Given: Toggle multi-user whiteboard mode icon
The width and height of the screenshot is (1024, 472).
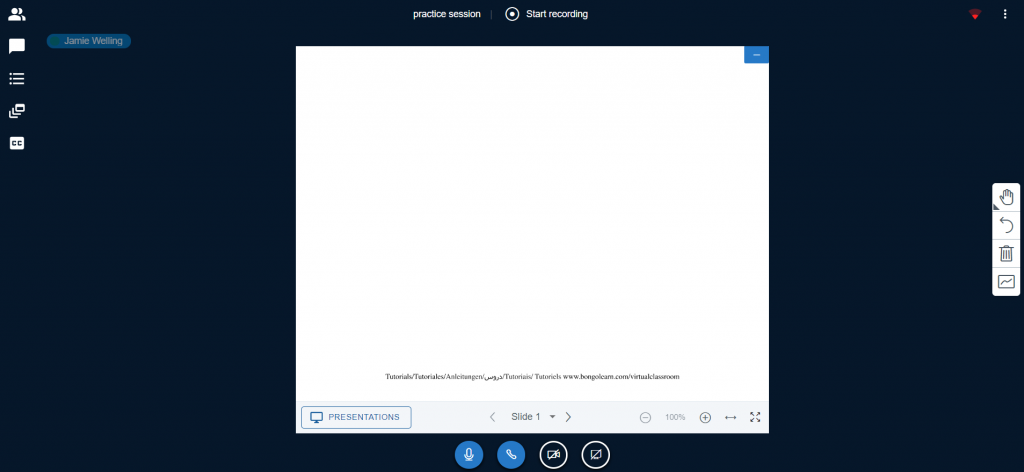Looking at the screenshot, I should coord(1006,282).
